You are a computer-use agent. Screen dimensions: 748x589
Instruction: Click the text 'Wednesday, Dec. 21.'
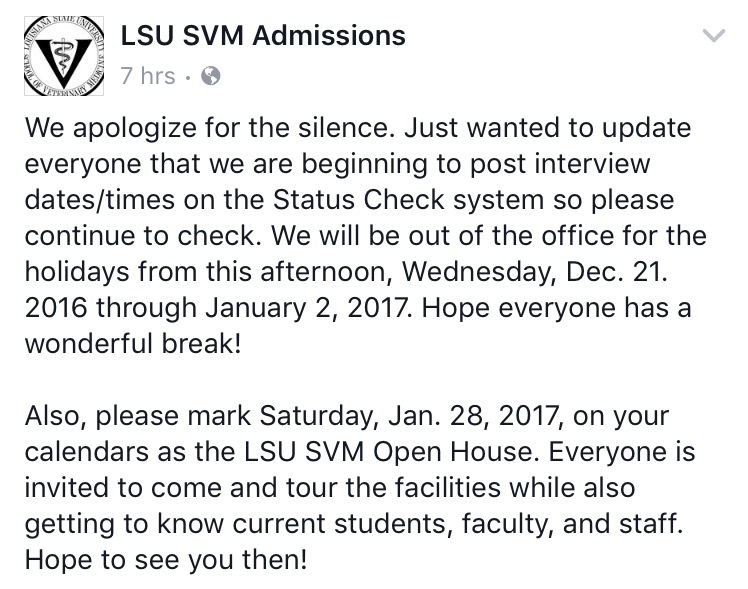[534, 272]
